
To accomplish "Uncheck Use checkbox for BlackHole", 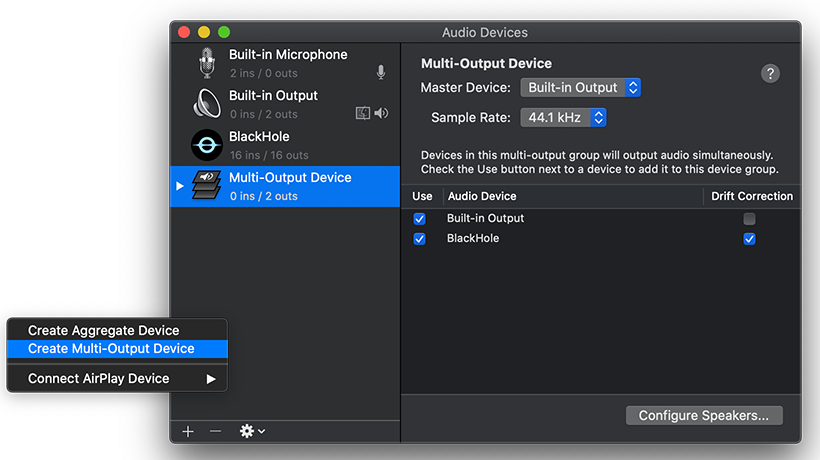I will point(419,239).
